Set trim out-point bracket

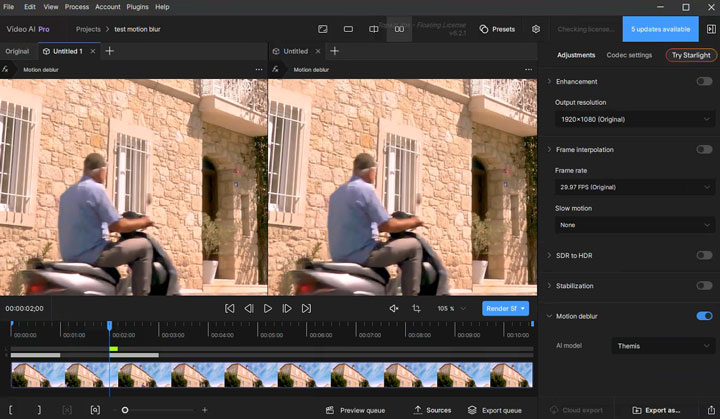(x=39, y=410)
